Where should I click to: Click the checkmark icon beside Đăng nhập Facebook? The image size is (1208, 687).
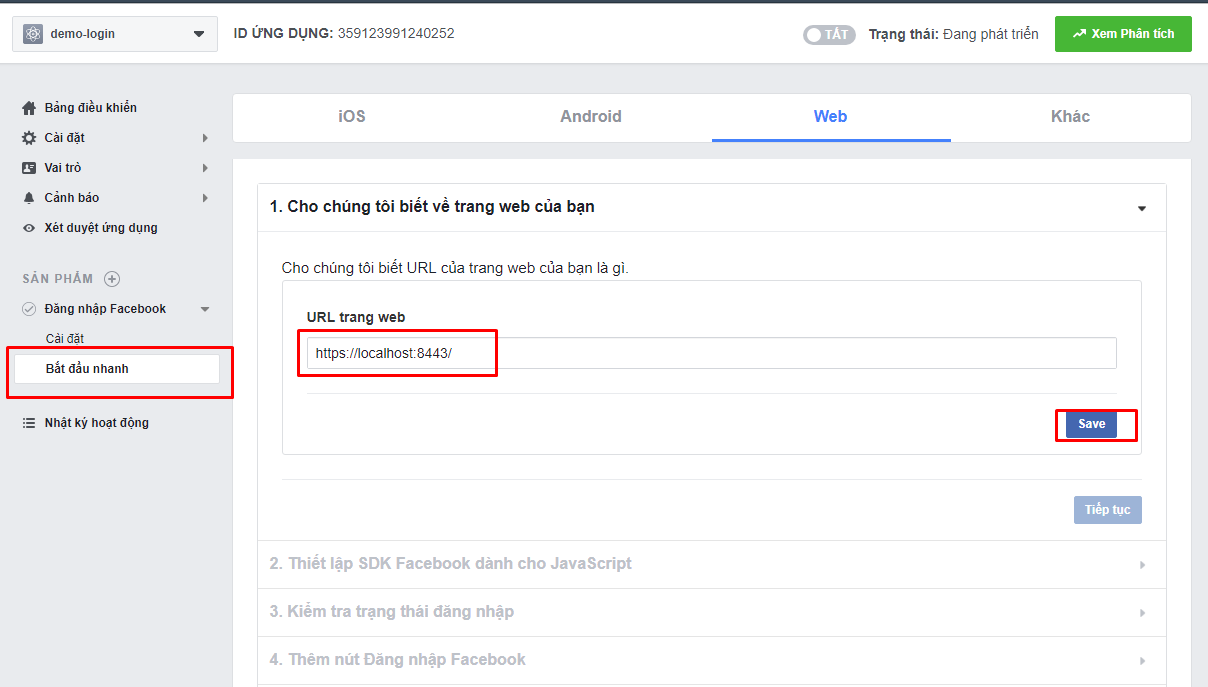point(29,309)
